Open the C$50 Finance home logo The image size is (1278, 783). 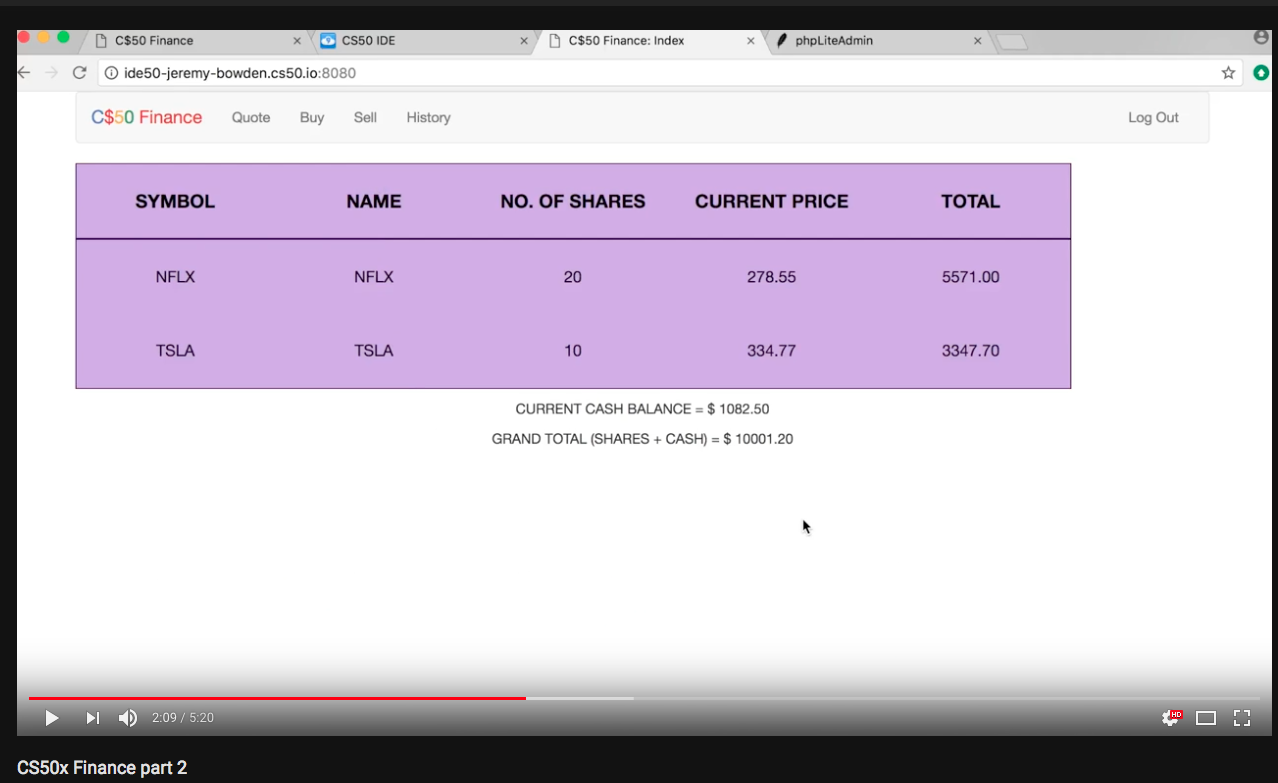tap(147, 117)
